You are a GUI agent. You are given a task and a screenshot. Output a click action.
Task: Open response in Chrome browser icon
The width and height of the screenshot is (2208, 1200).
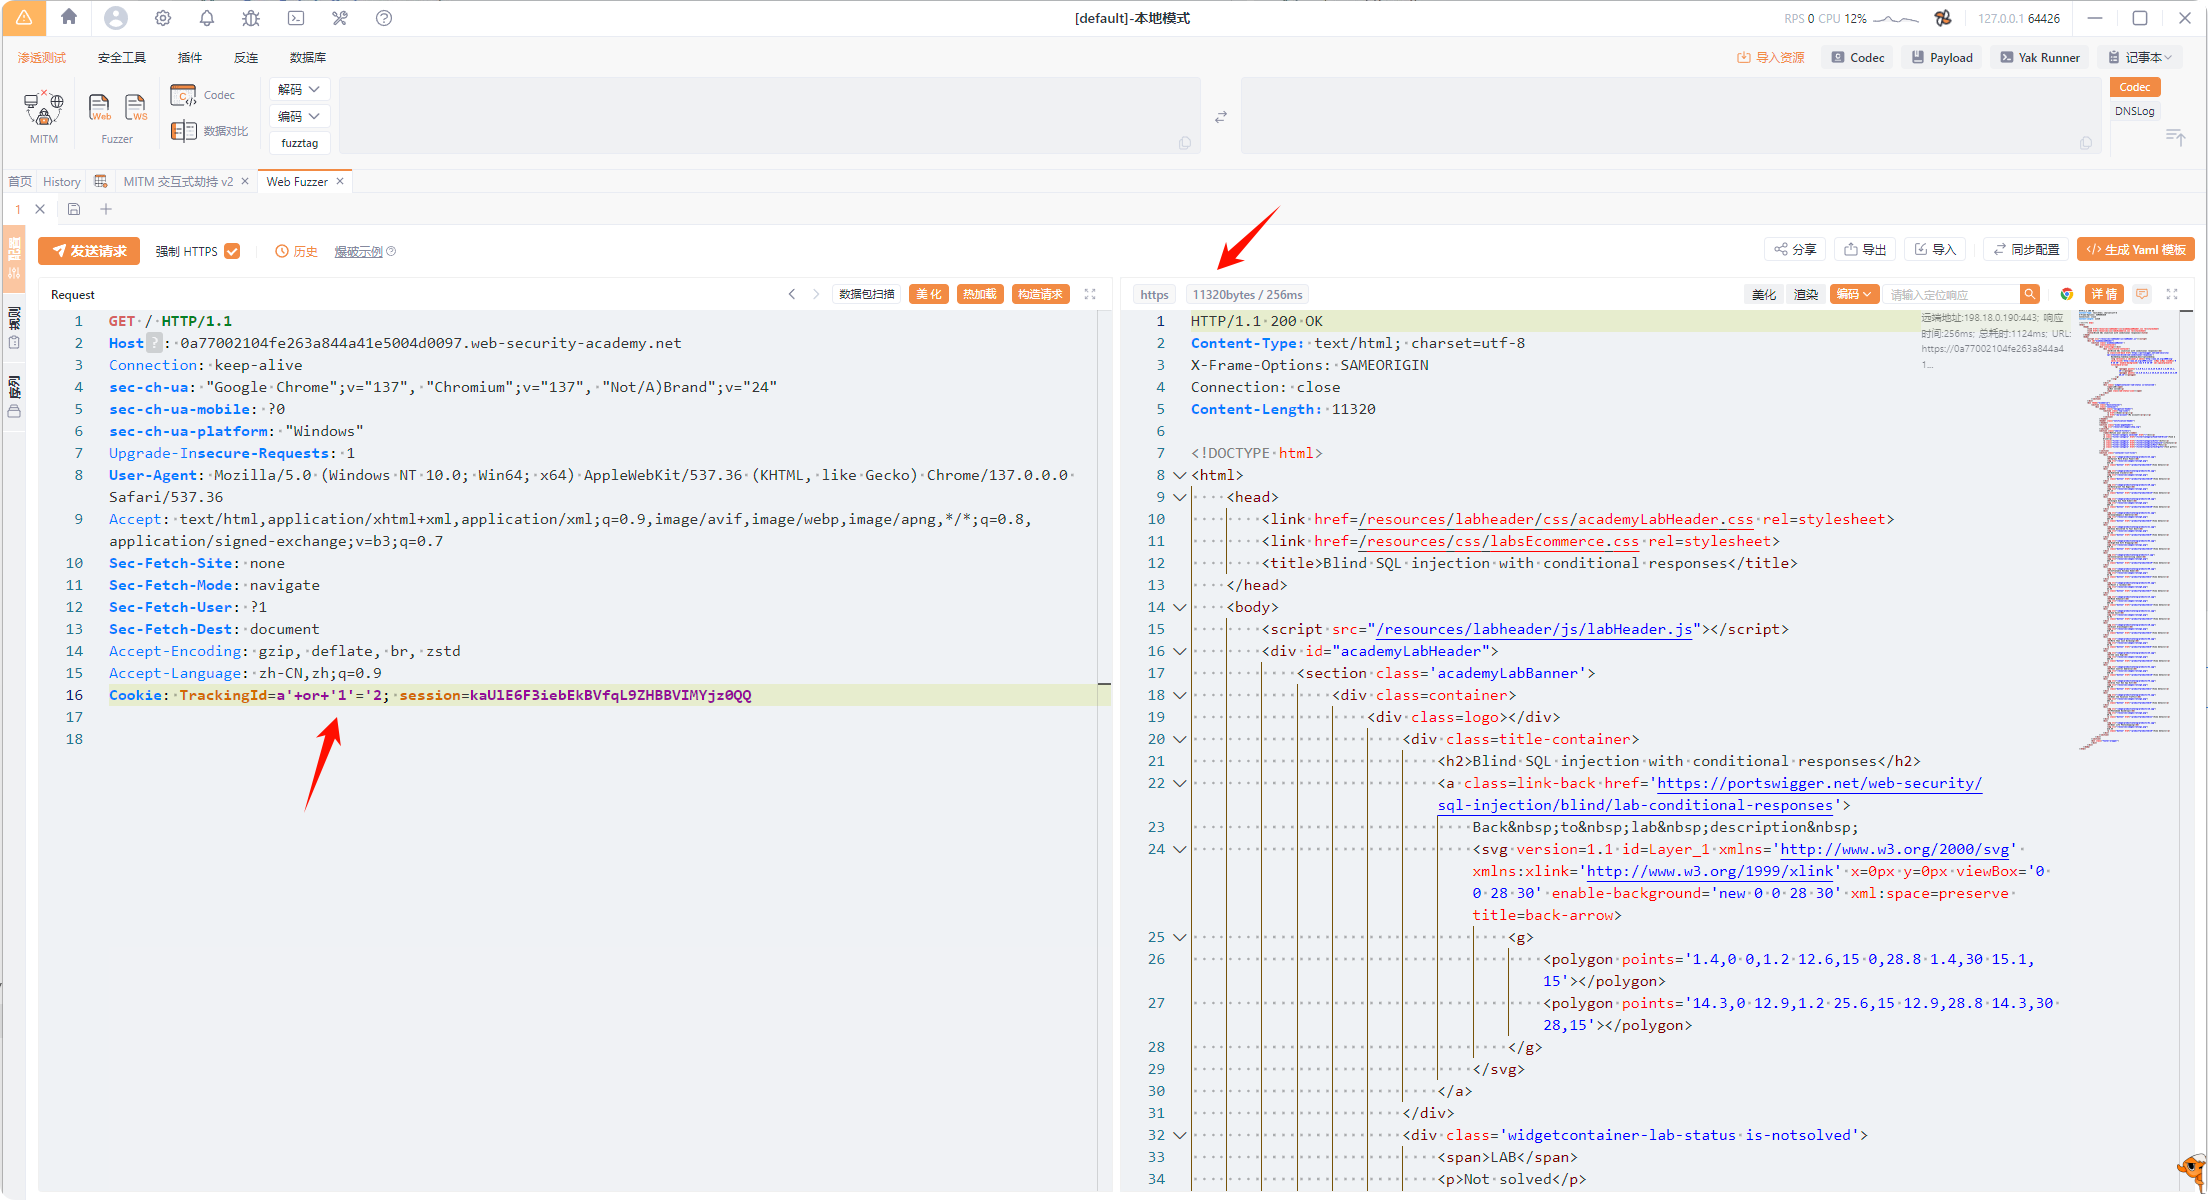point(2066,294)
